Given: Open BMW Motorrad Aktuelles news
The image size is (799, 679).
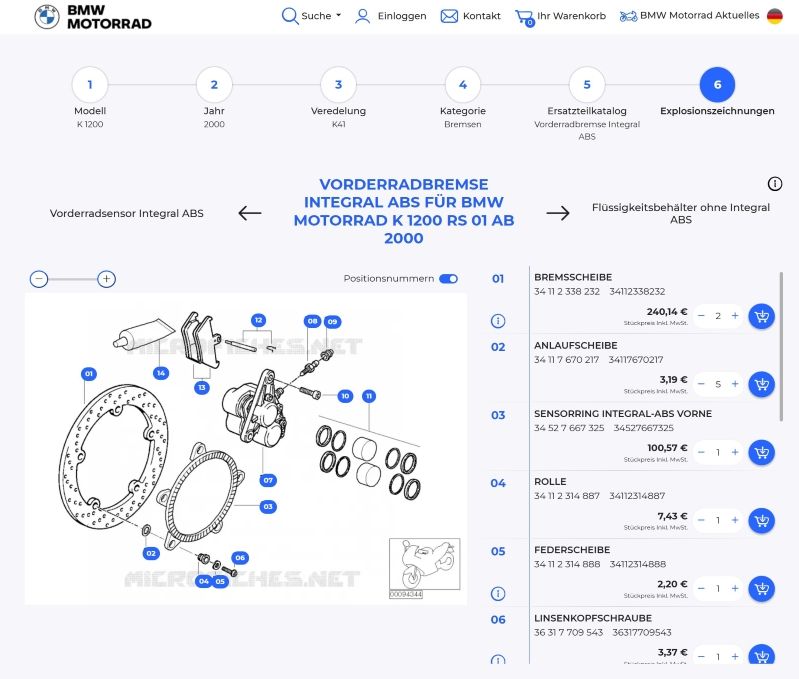Looking at the screenshot, I should tap(689, 16).
